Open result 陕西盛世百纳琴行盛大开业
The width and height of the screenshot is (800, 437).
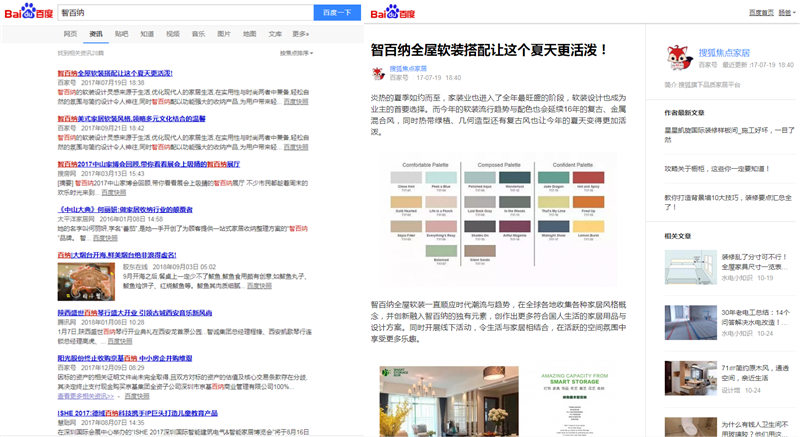click(135, 313)
